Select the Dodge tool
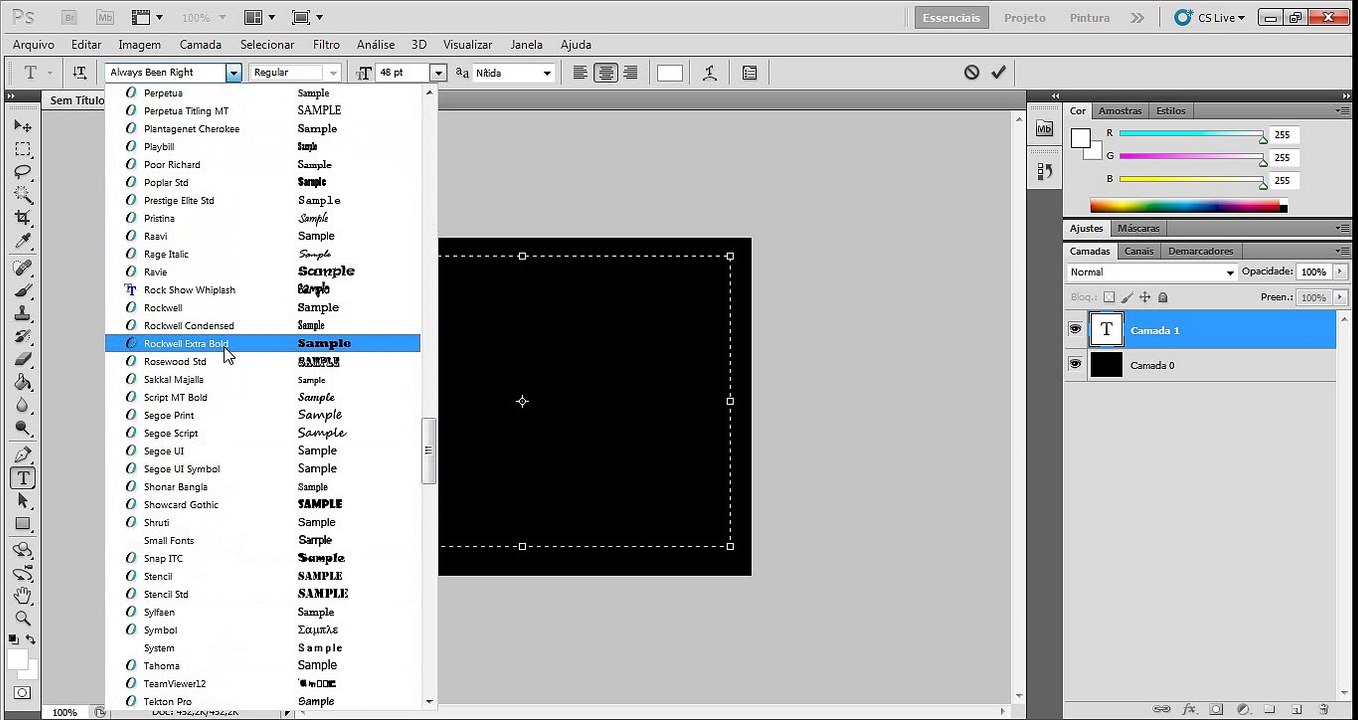The image size is (1358, 720). (22, 429)
